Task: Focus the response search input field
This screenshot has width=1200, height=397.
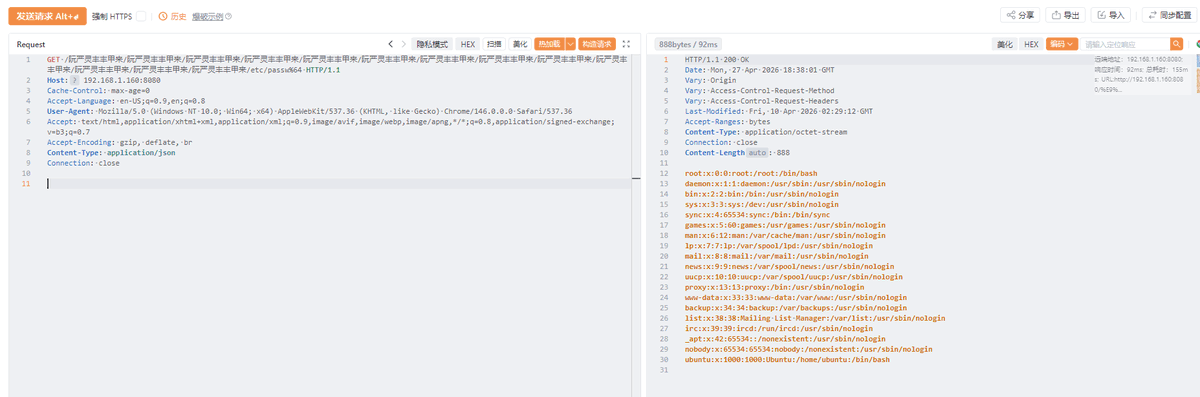Action: coord(1125,44)
